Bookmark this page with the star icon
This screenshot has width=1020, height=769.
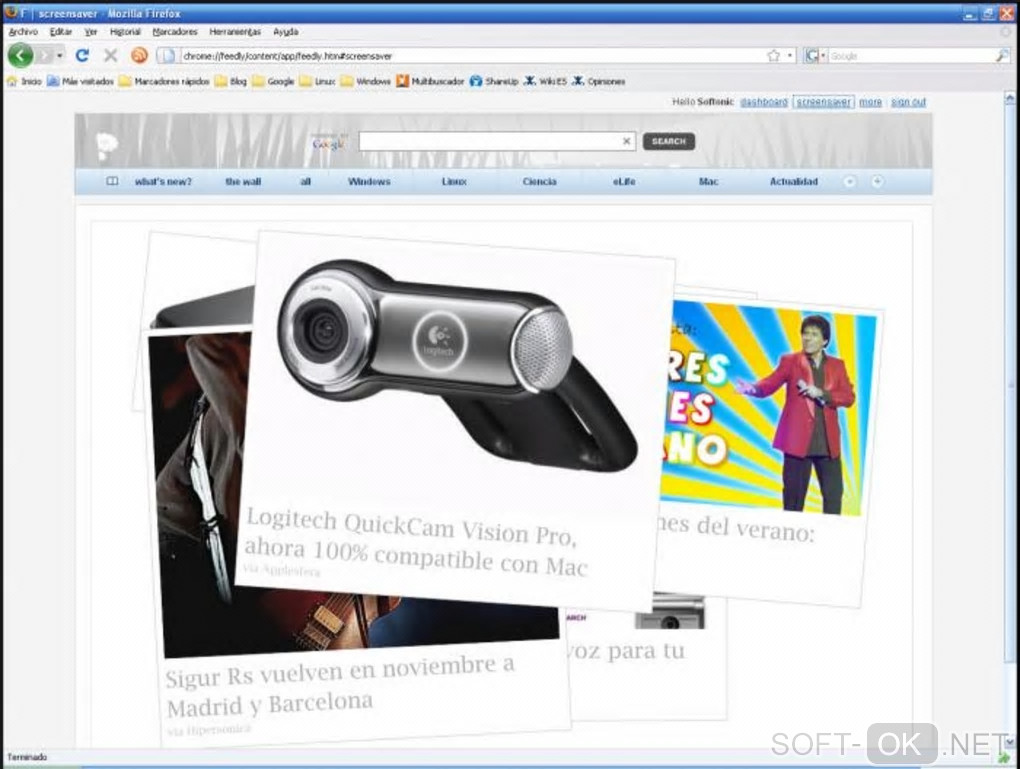773,56
